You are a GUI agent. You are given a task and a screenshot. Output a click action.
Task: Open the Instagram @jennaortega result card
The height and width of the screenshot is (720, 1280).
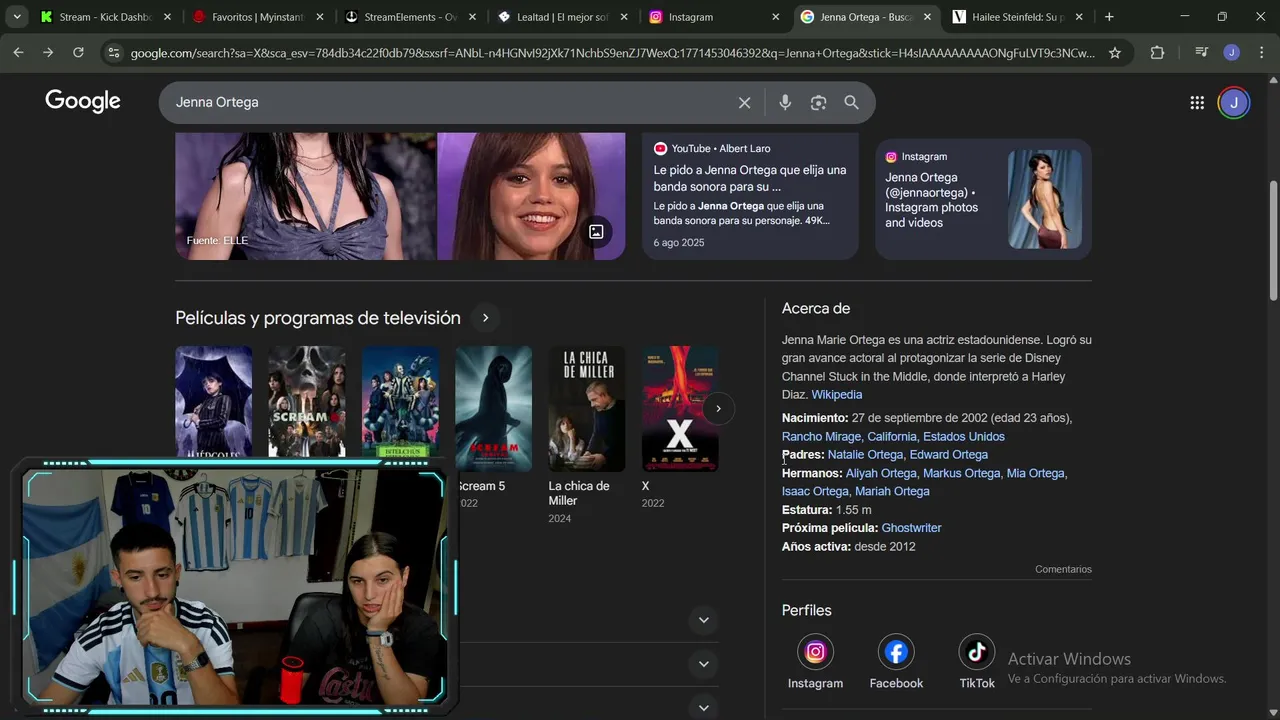pos(983,199)
